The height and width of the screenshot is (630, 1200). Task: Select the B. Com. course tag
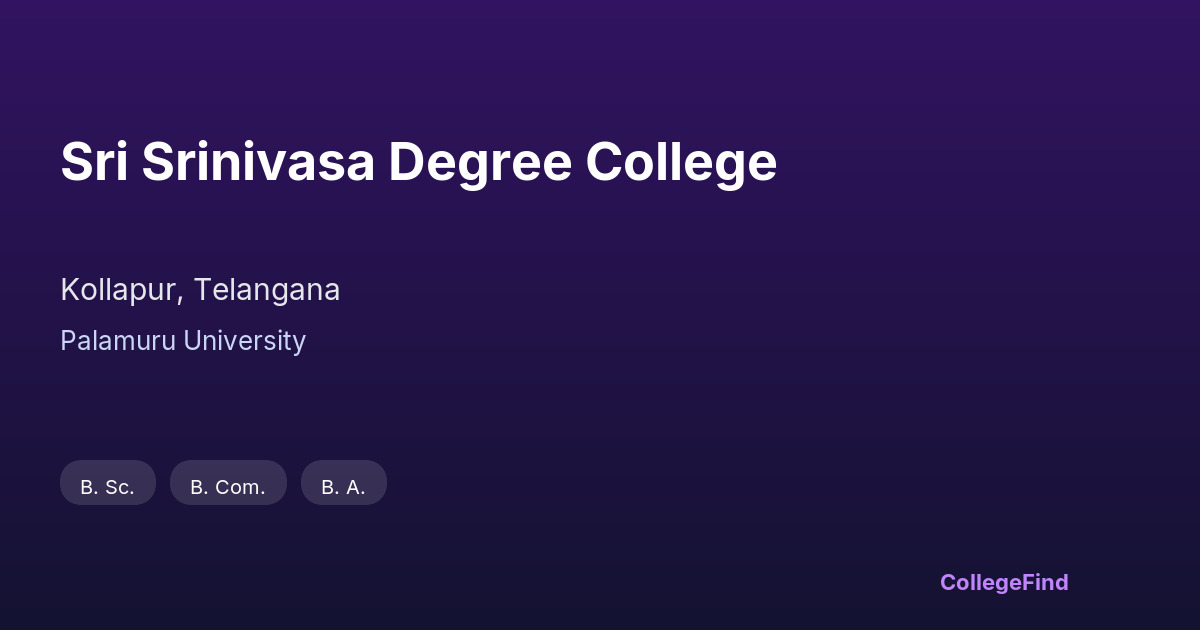click(228, 485)
